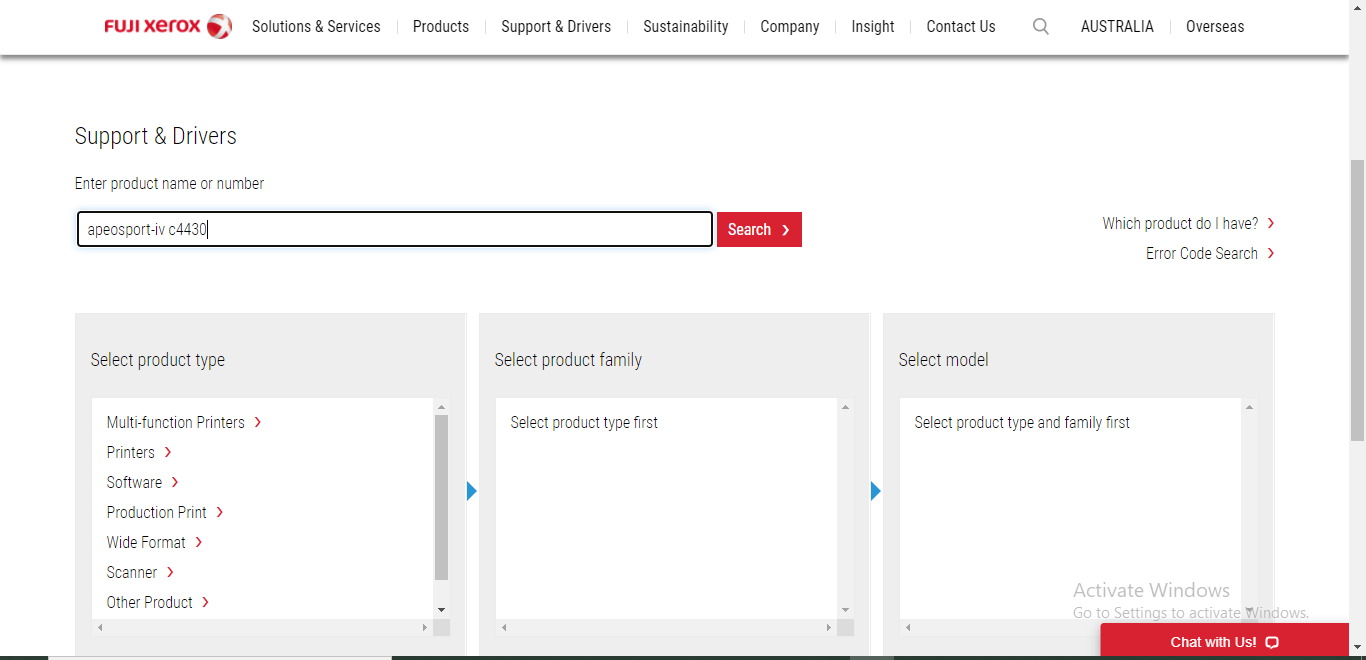
Task: Select AUSTRALIA region link
Action: (1117, 27)
